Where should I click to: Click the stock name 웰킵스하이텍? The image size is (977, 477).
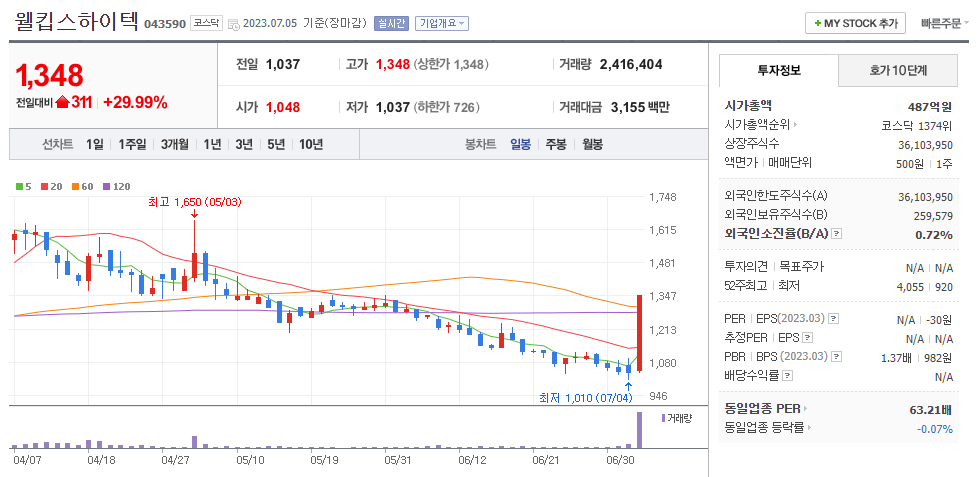[x=75, y=22]
